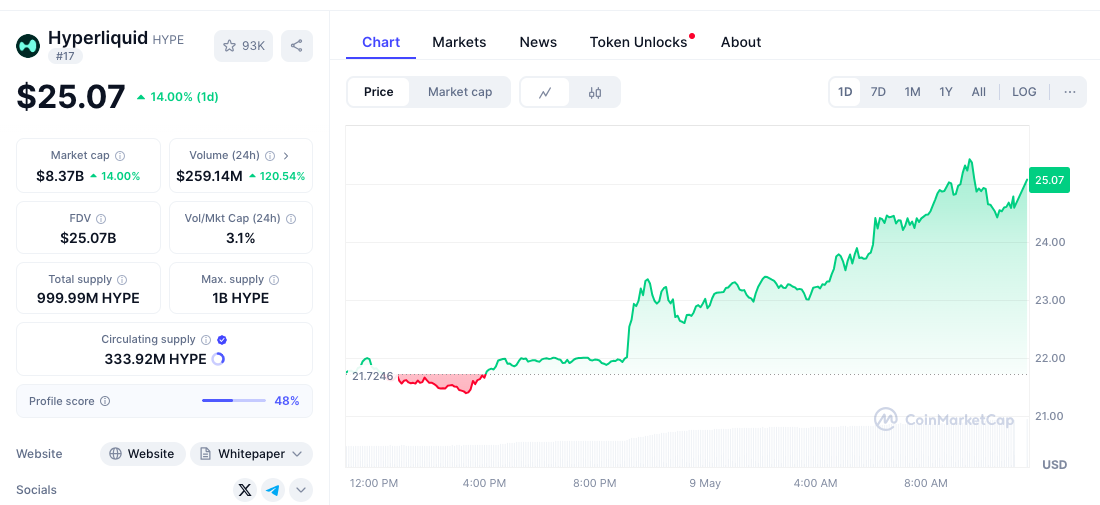Expand more socials chevron
The width and height of the screenshot is (1100, 505).
click(302, 490)
